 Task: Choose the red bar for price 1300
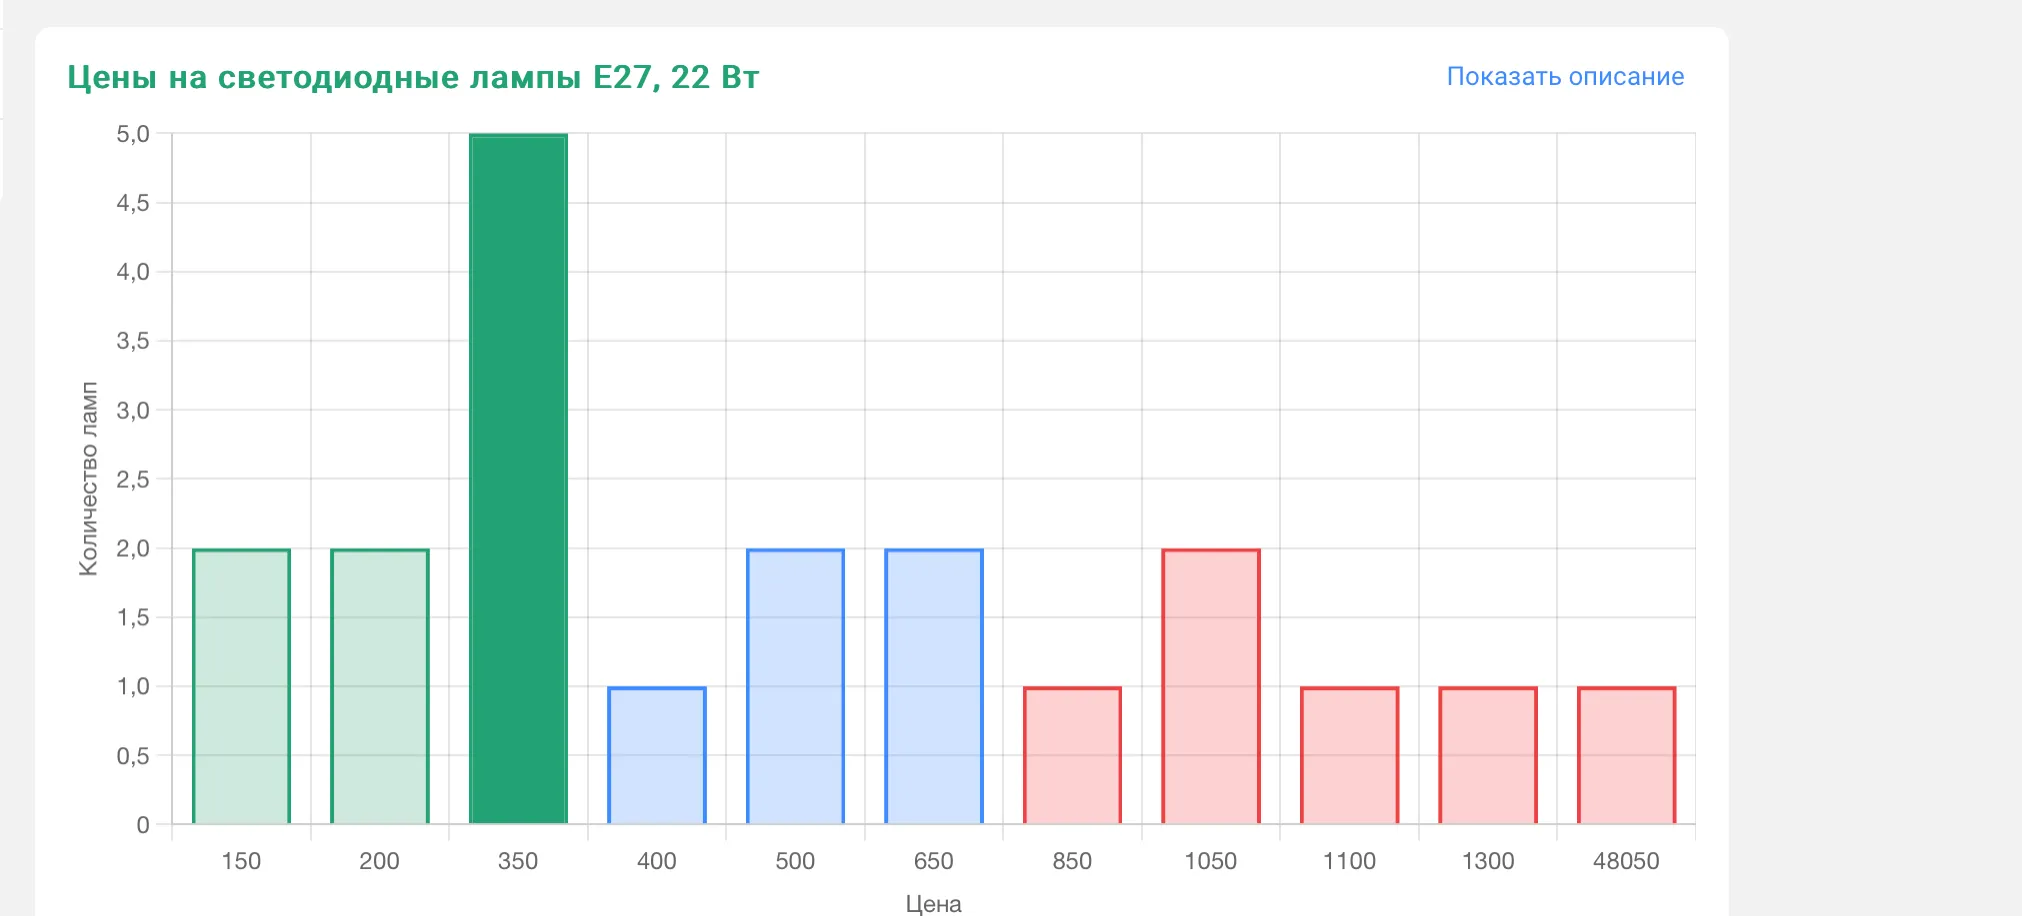(x=1488, y=755)
